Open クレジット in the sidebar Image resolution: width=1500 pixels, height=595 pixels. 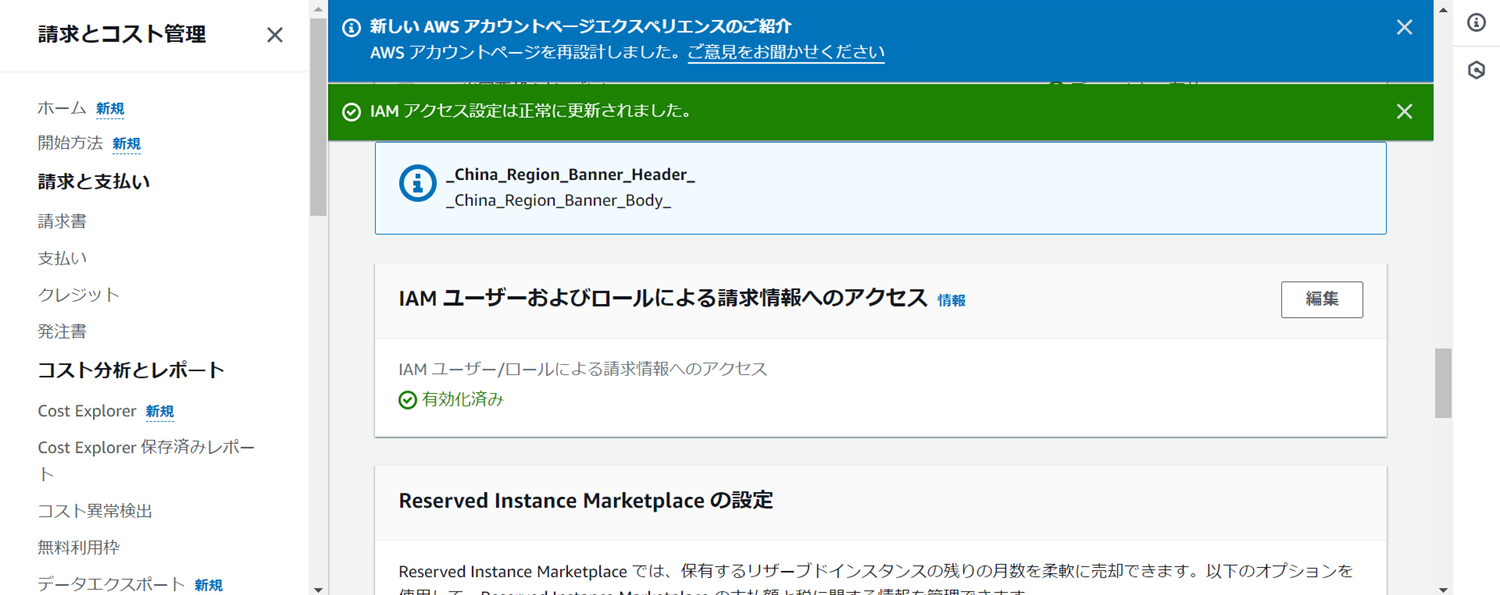click(x=79, y=295)
